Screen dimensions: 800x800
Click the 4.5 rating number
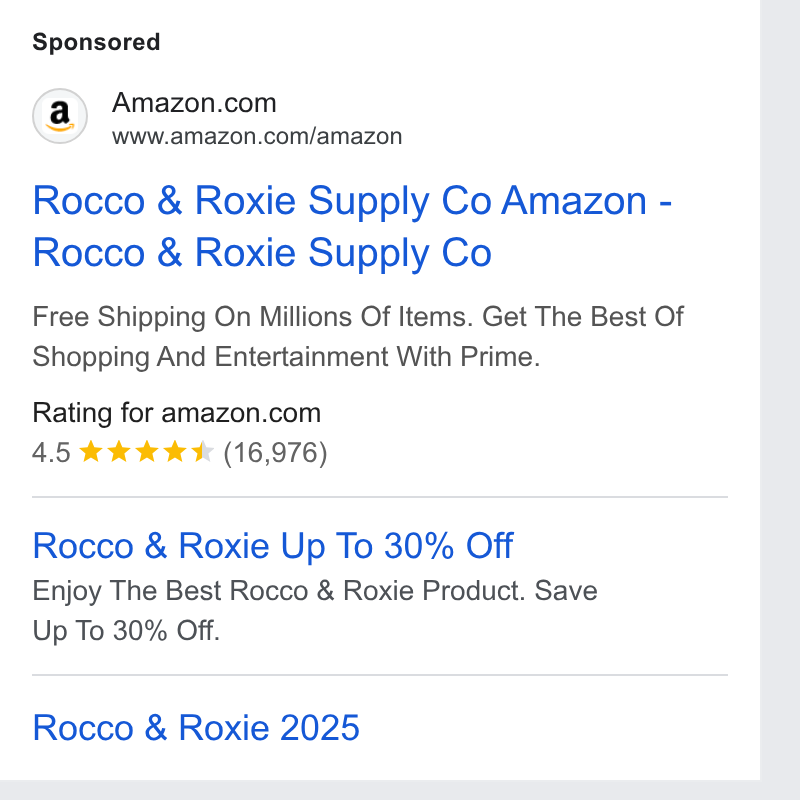(51, 453)
